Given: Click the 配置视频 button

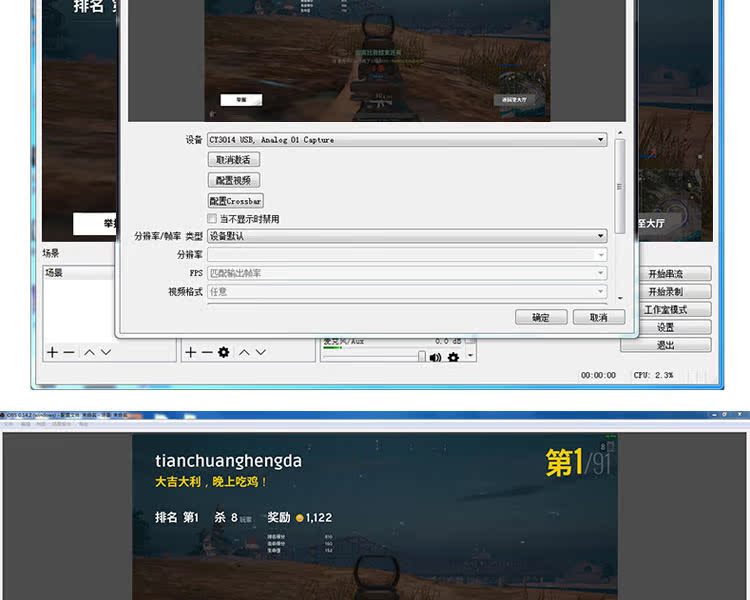Looking at the screenshot, I should coord(234,180).
